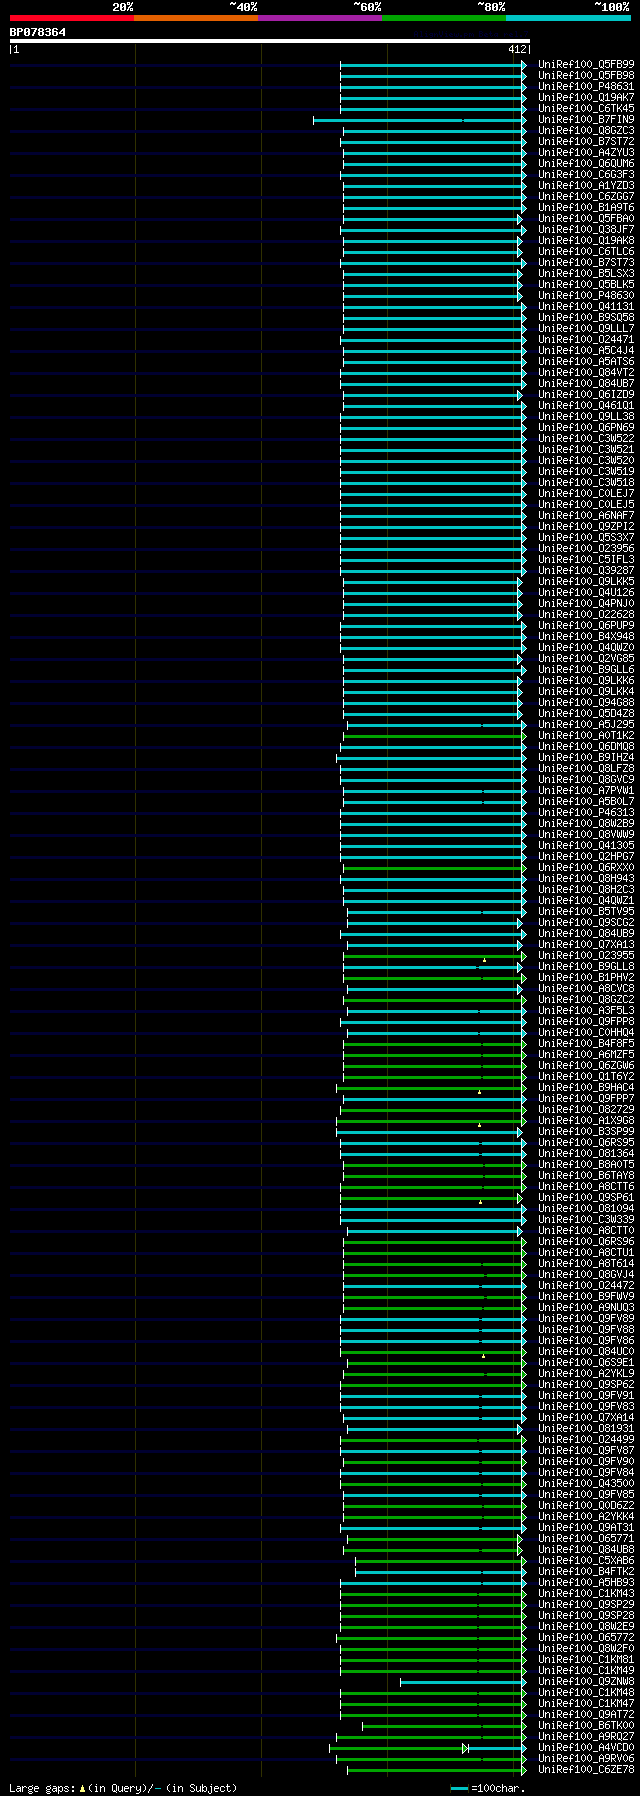Click the green alignment bar of hit UniRef100_A0T1K2

click(435, 736)
